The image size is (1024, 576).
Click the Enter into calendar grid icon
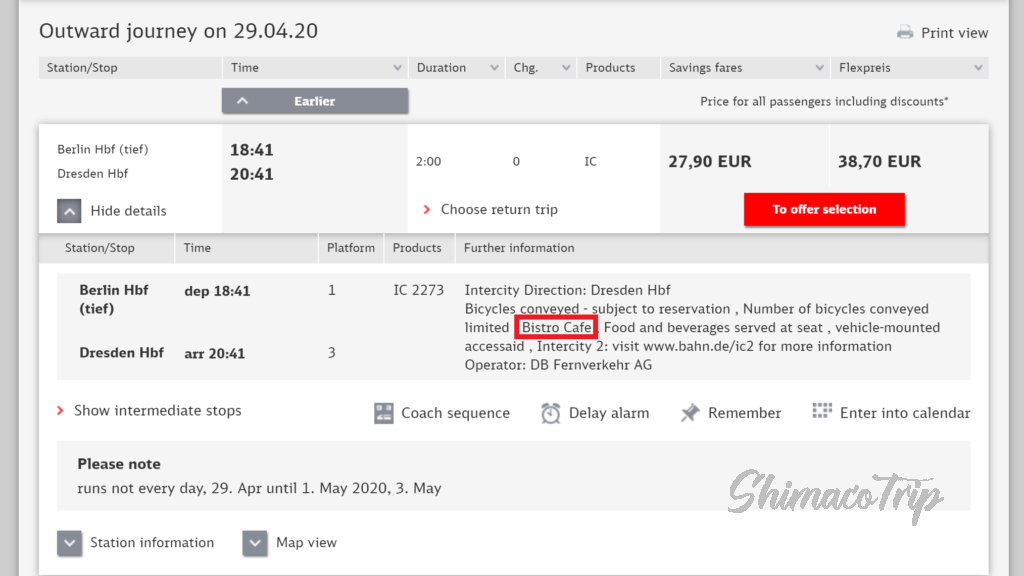[822, 412]
